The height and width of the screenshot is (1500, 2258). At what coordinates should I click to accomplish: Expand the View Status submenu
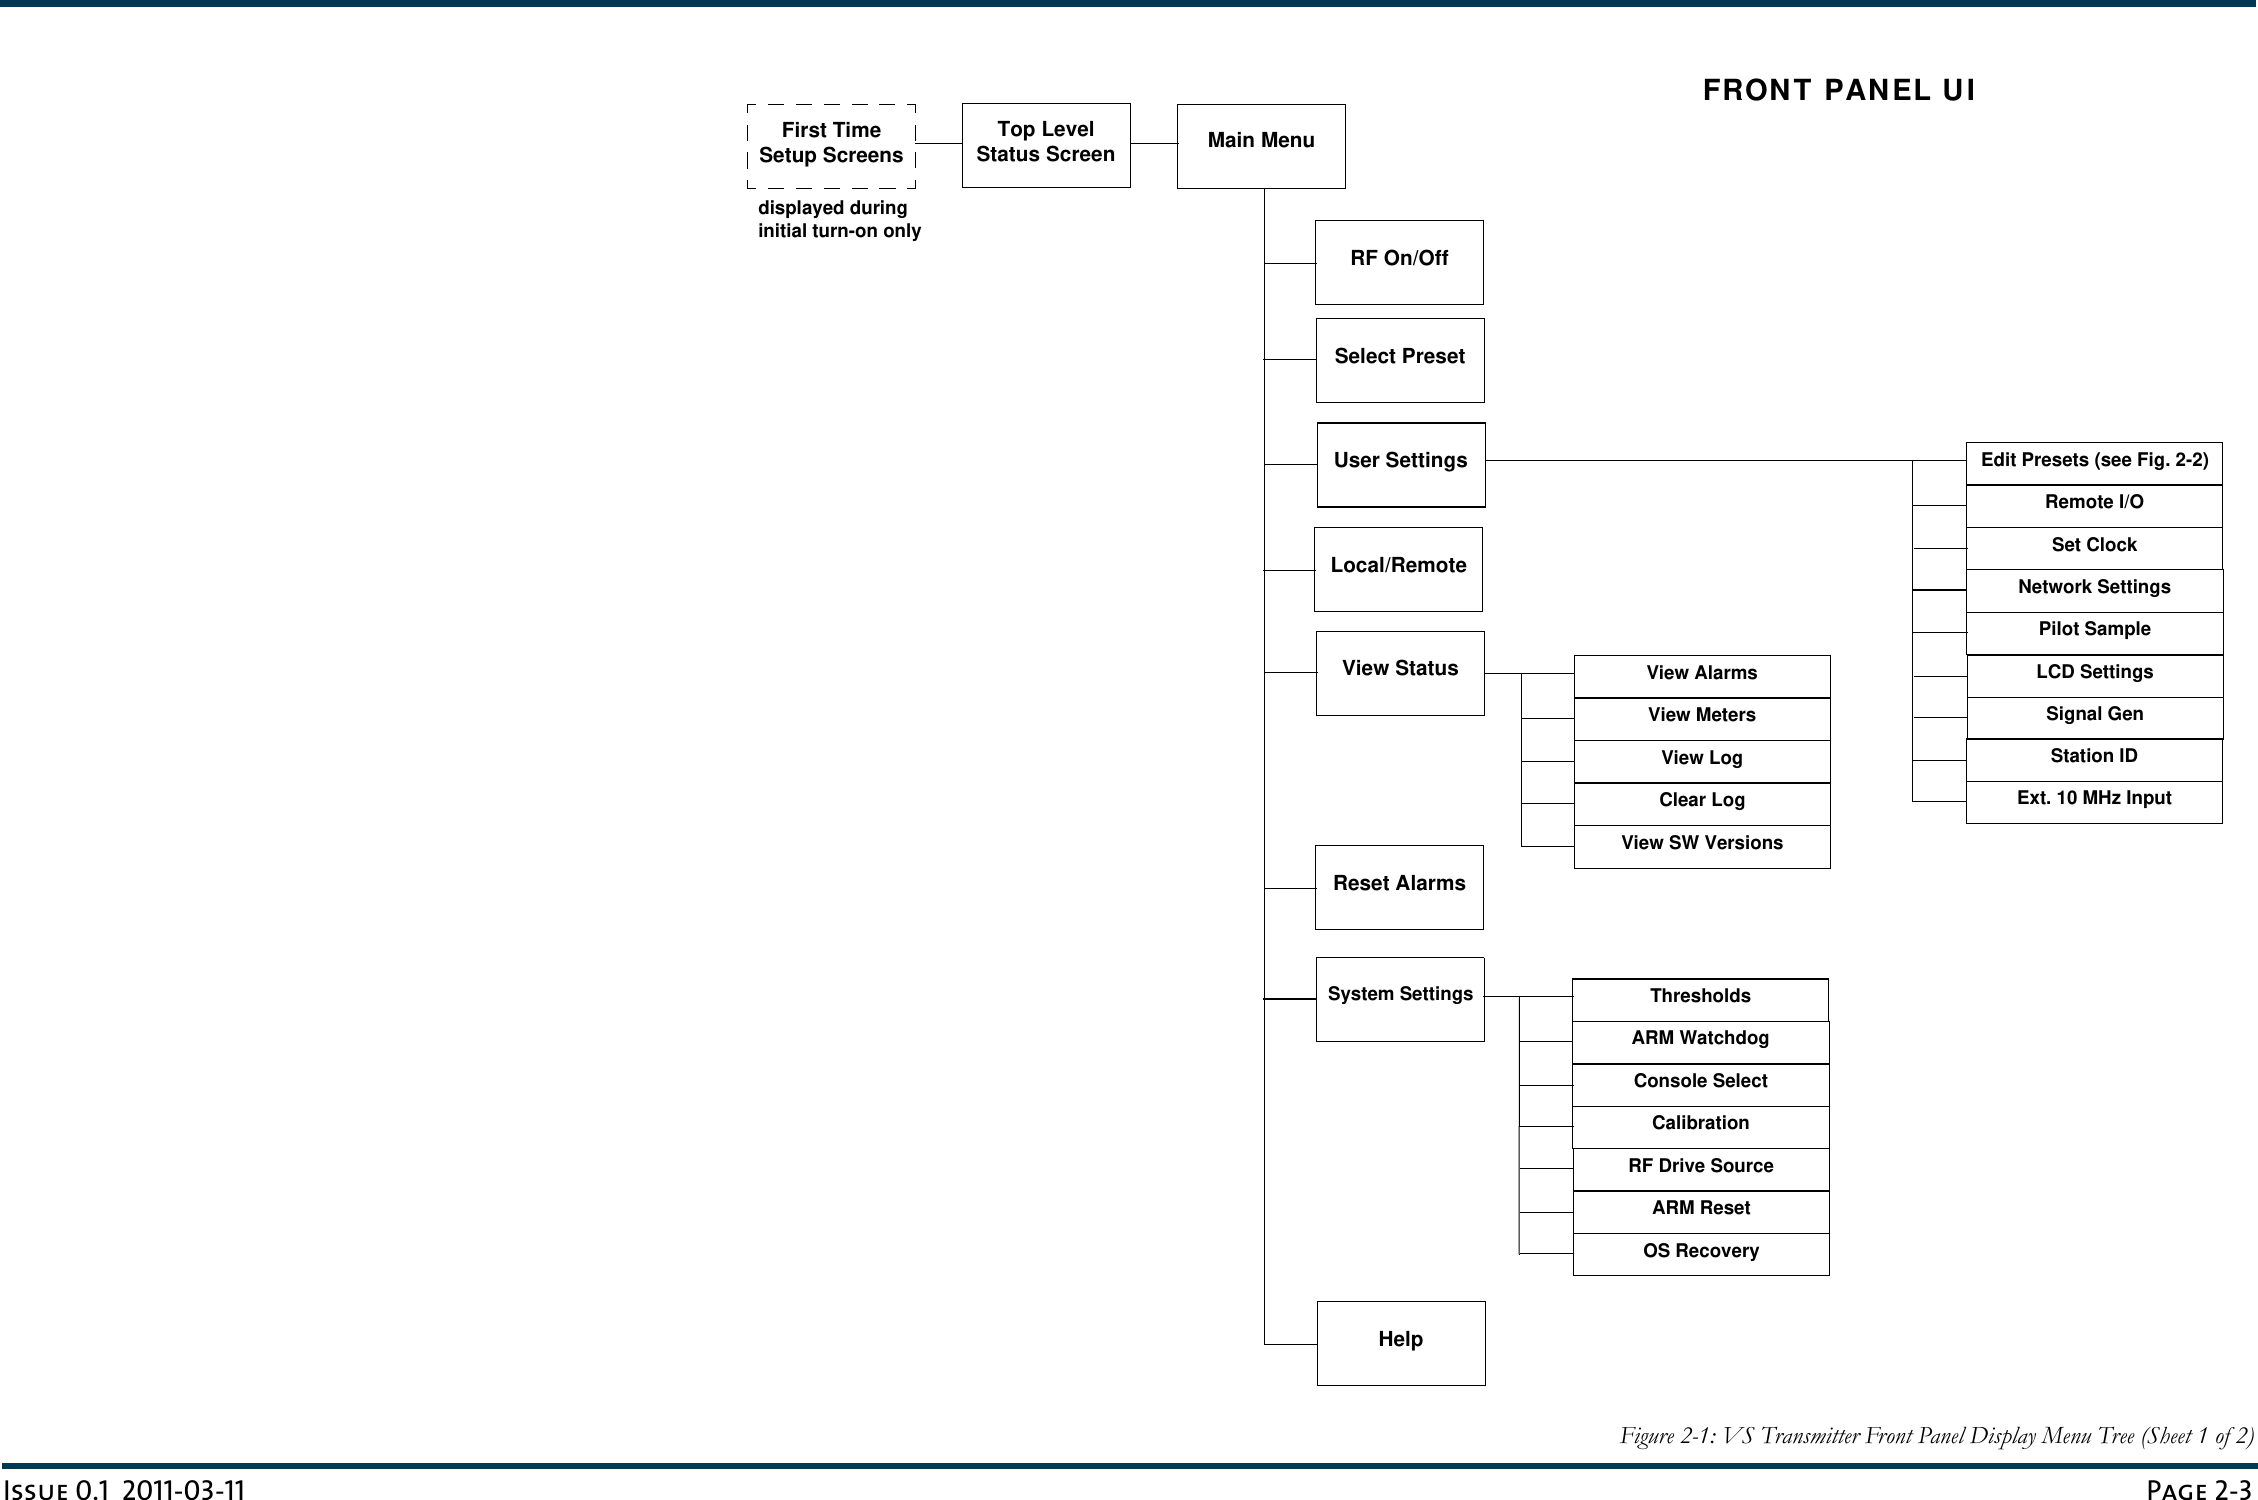(1399, 670)
